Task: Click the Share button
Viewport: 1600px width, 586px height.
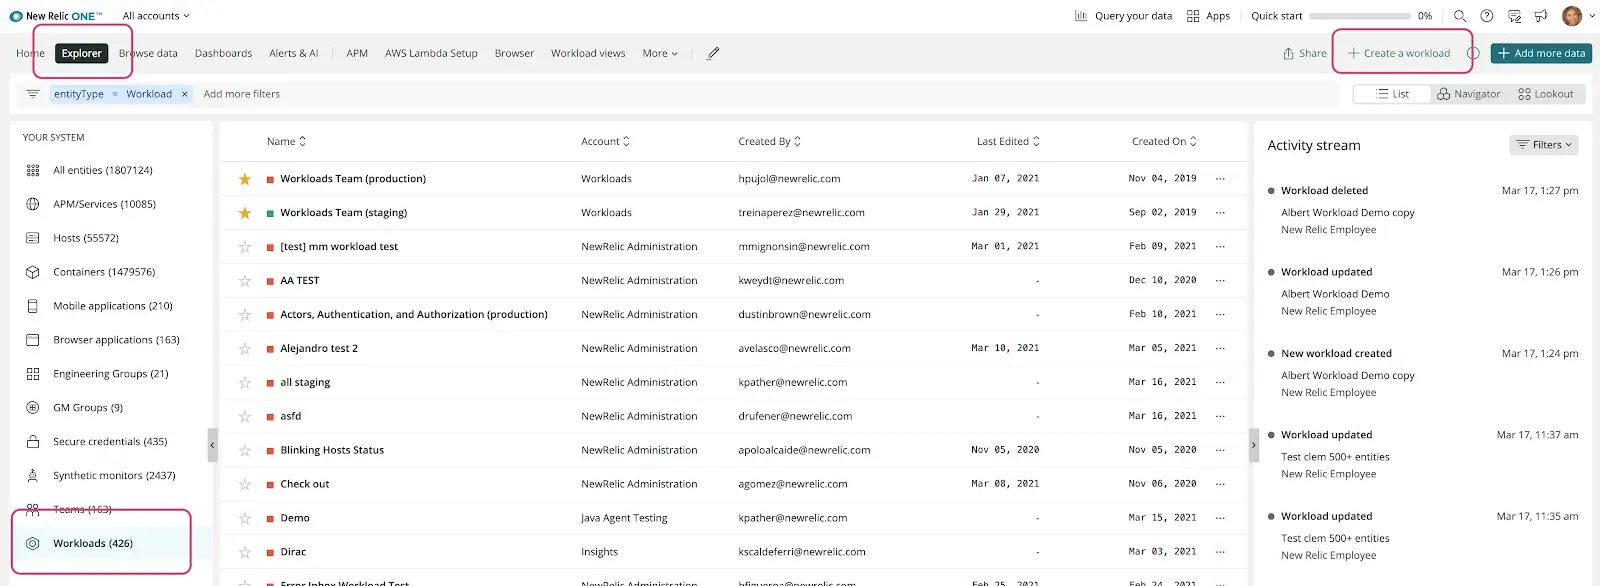Action: pos(1305,53)
